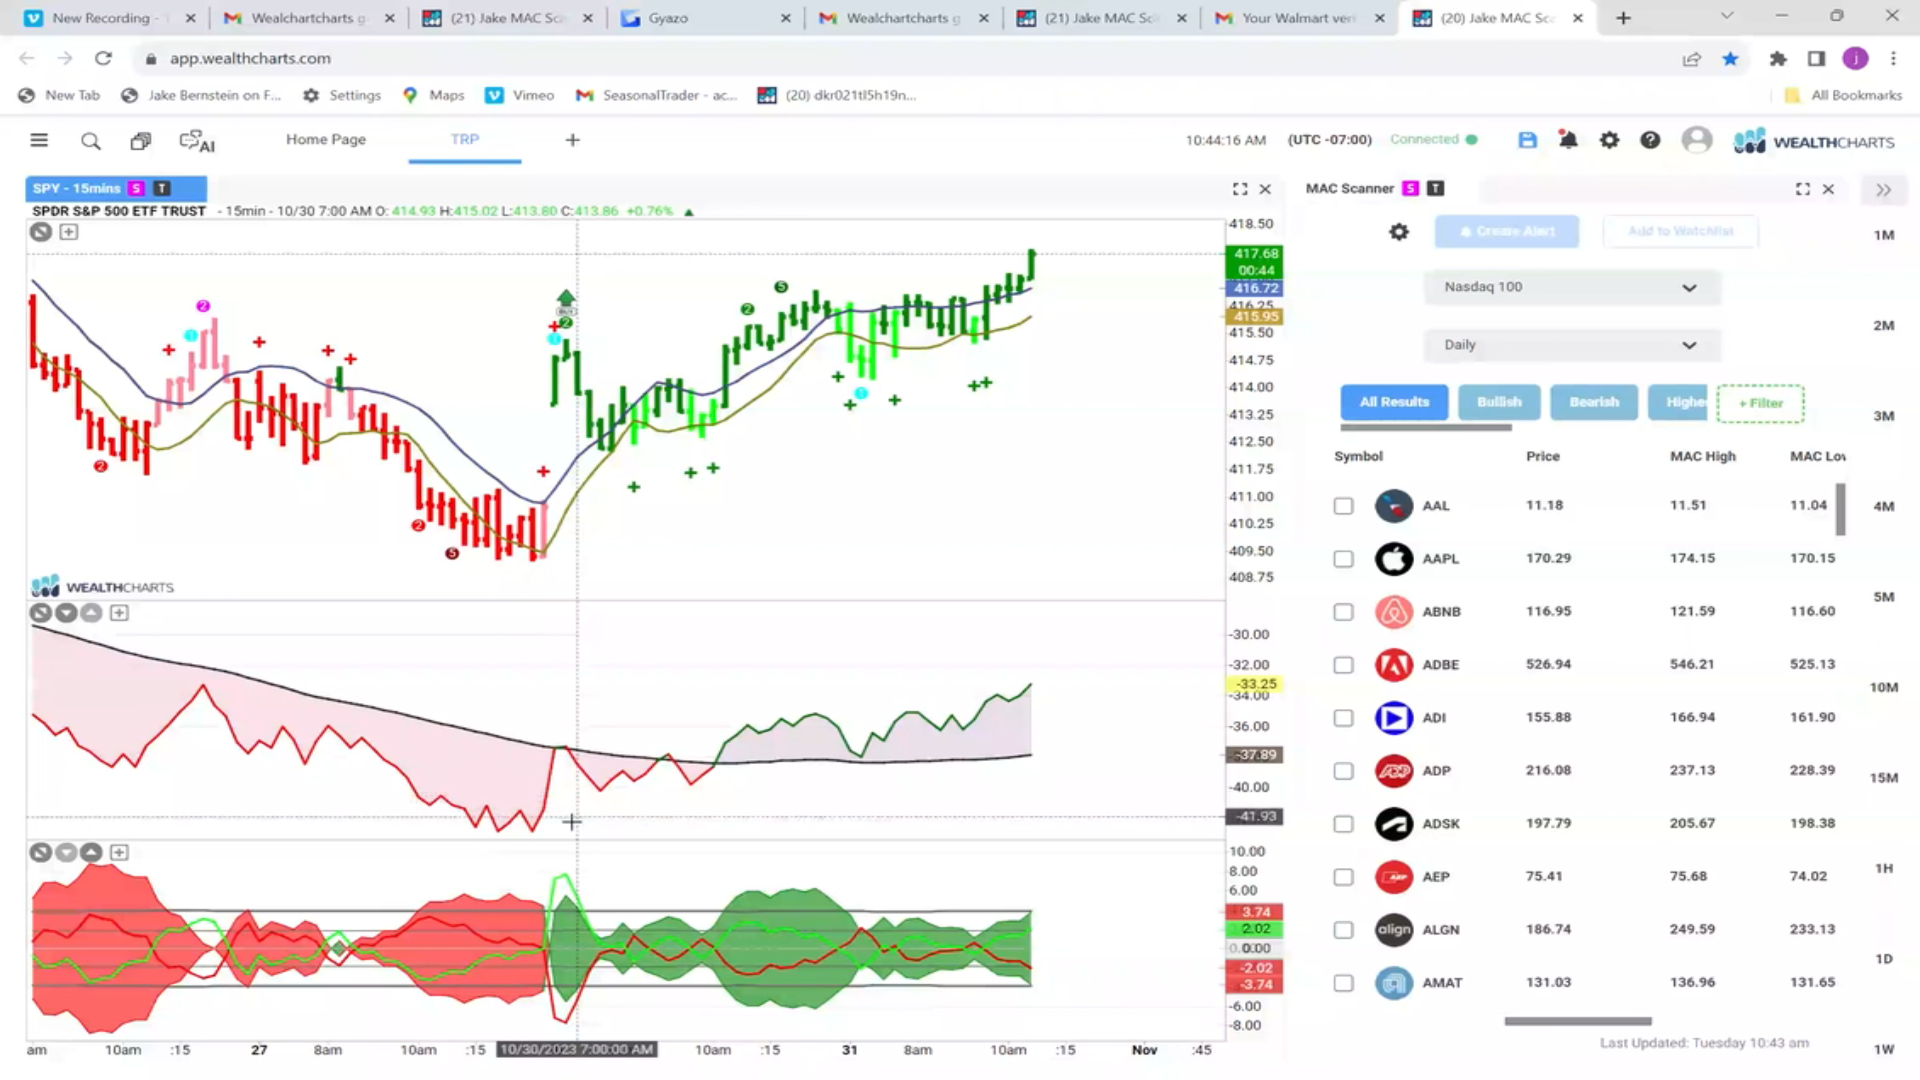Viewport: 1920px width, 1080px height.
Task: Collapse the right timeframe sidebar
Action: coord(1884,190)
